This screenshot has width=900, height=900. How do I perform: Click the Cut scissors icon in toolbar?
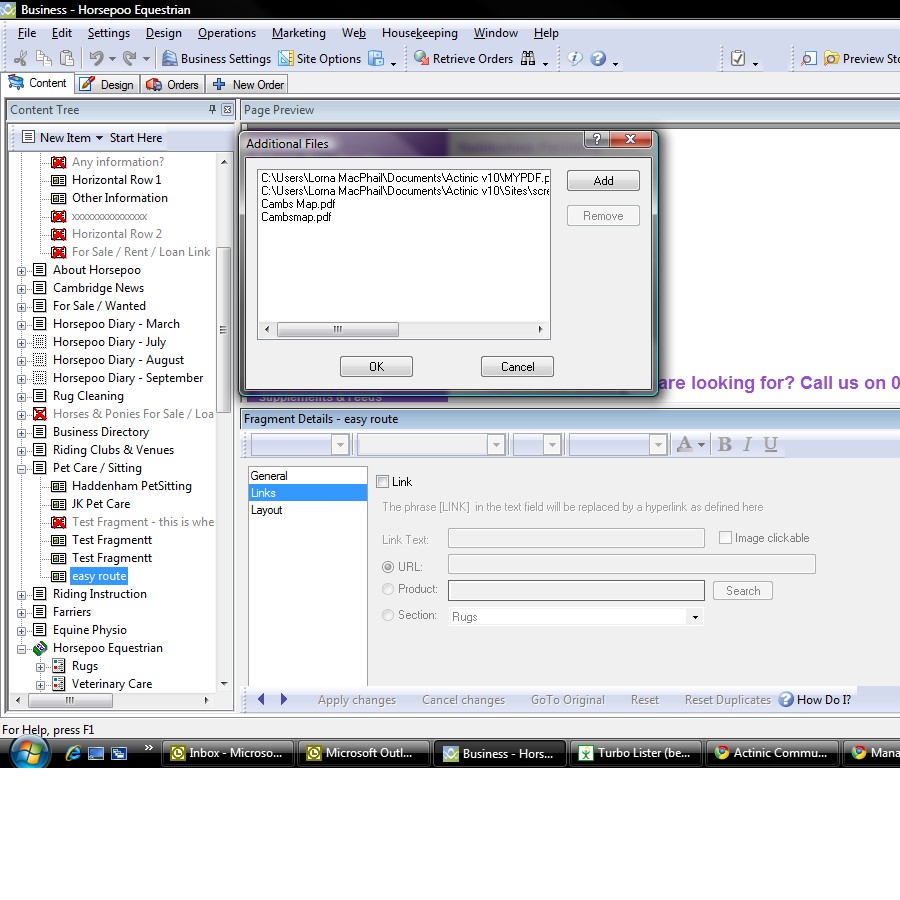[20, 59]
